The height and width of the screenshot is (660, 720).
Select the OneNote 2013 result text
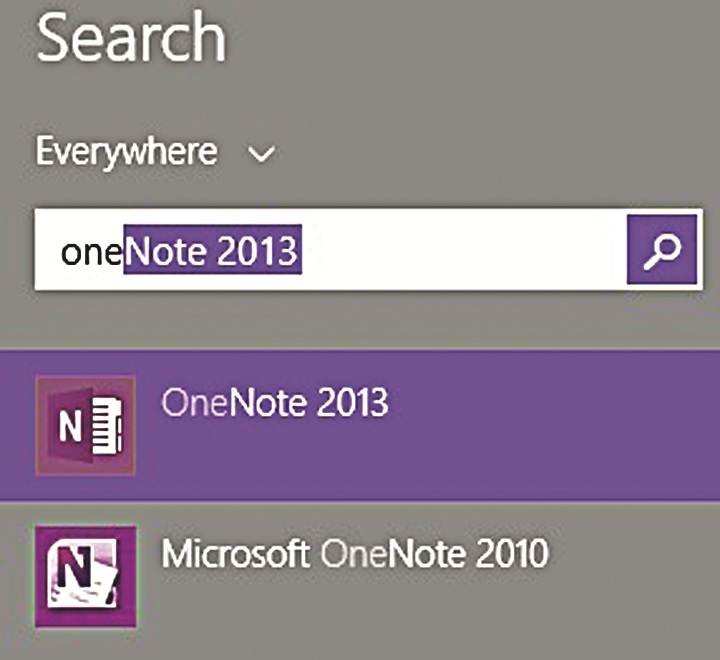274,402
